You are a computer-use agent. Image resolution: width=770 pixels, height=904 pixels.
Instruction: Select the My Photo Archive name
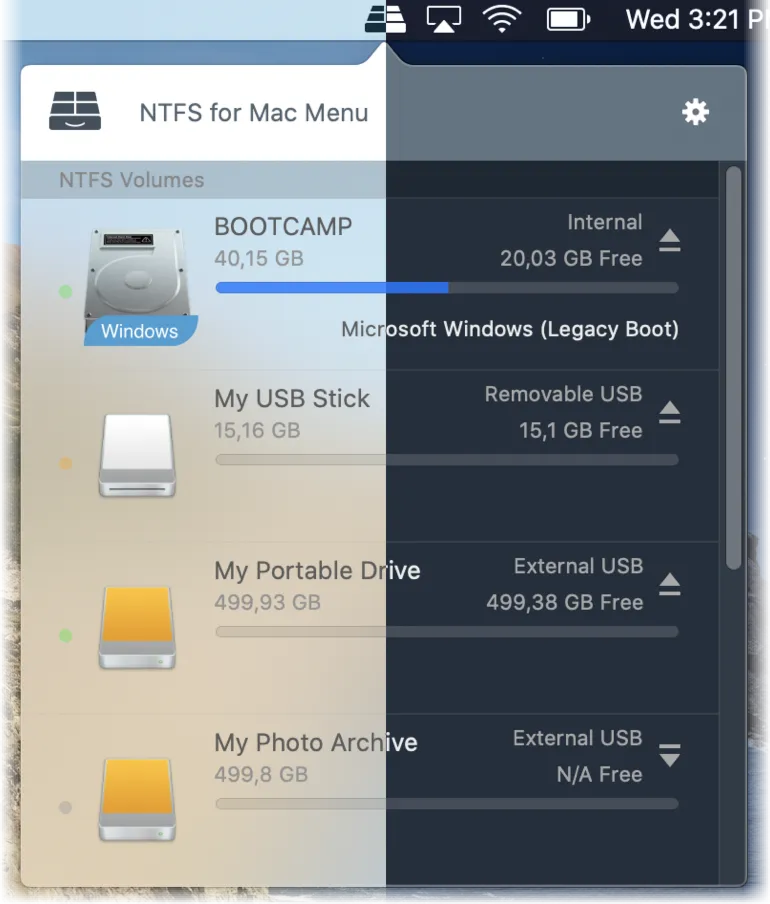pos(315,743)
